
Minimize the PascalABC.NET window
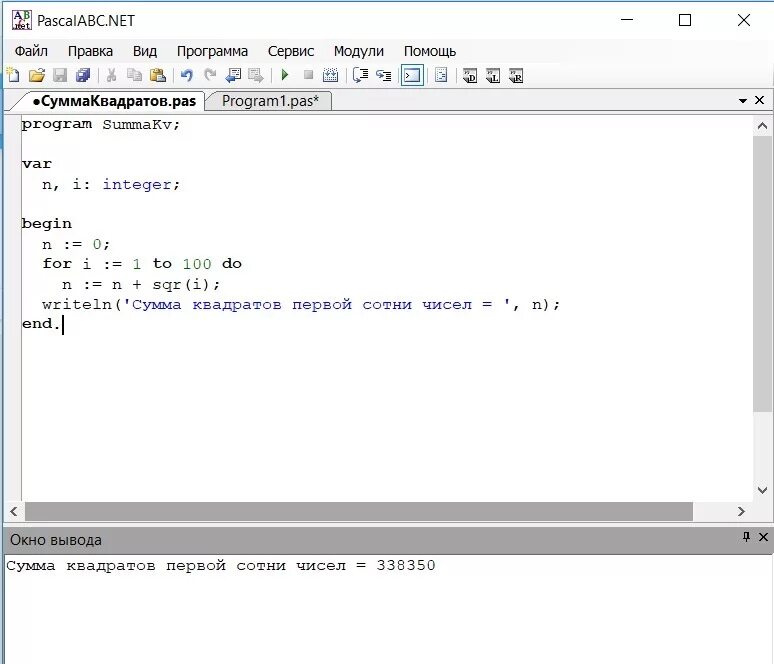pyautogui.click(x=627, y=20)
